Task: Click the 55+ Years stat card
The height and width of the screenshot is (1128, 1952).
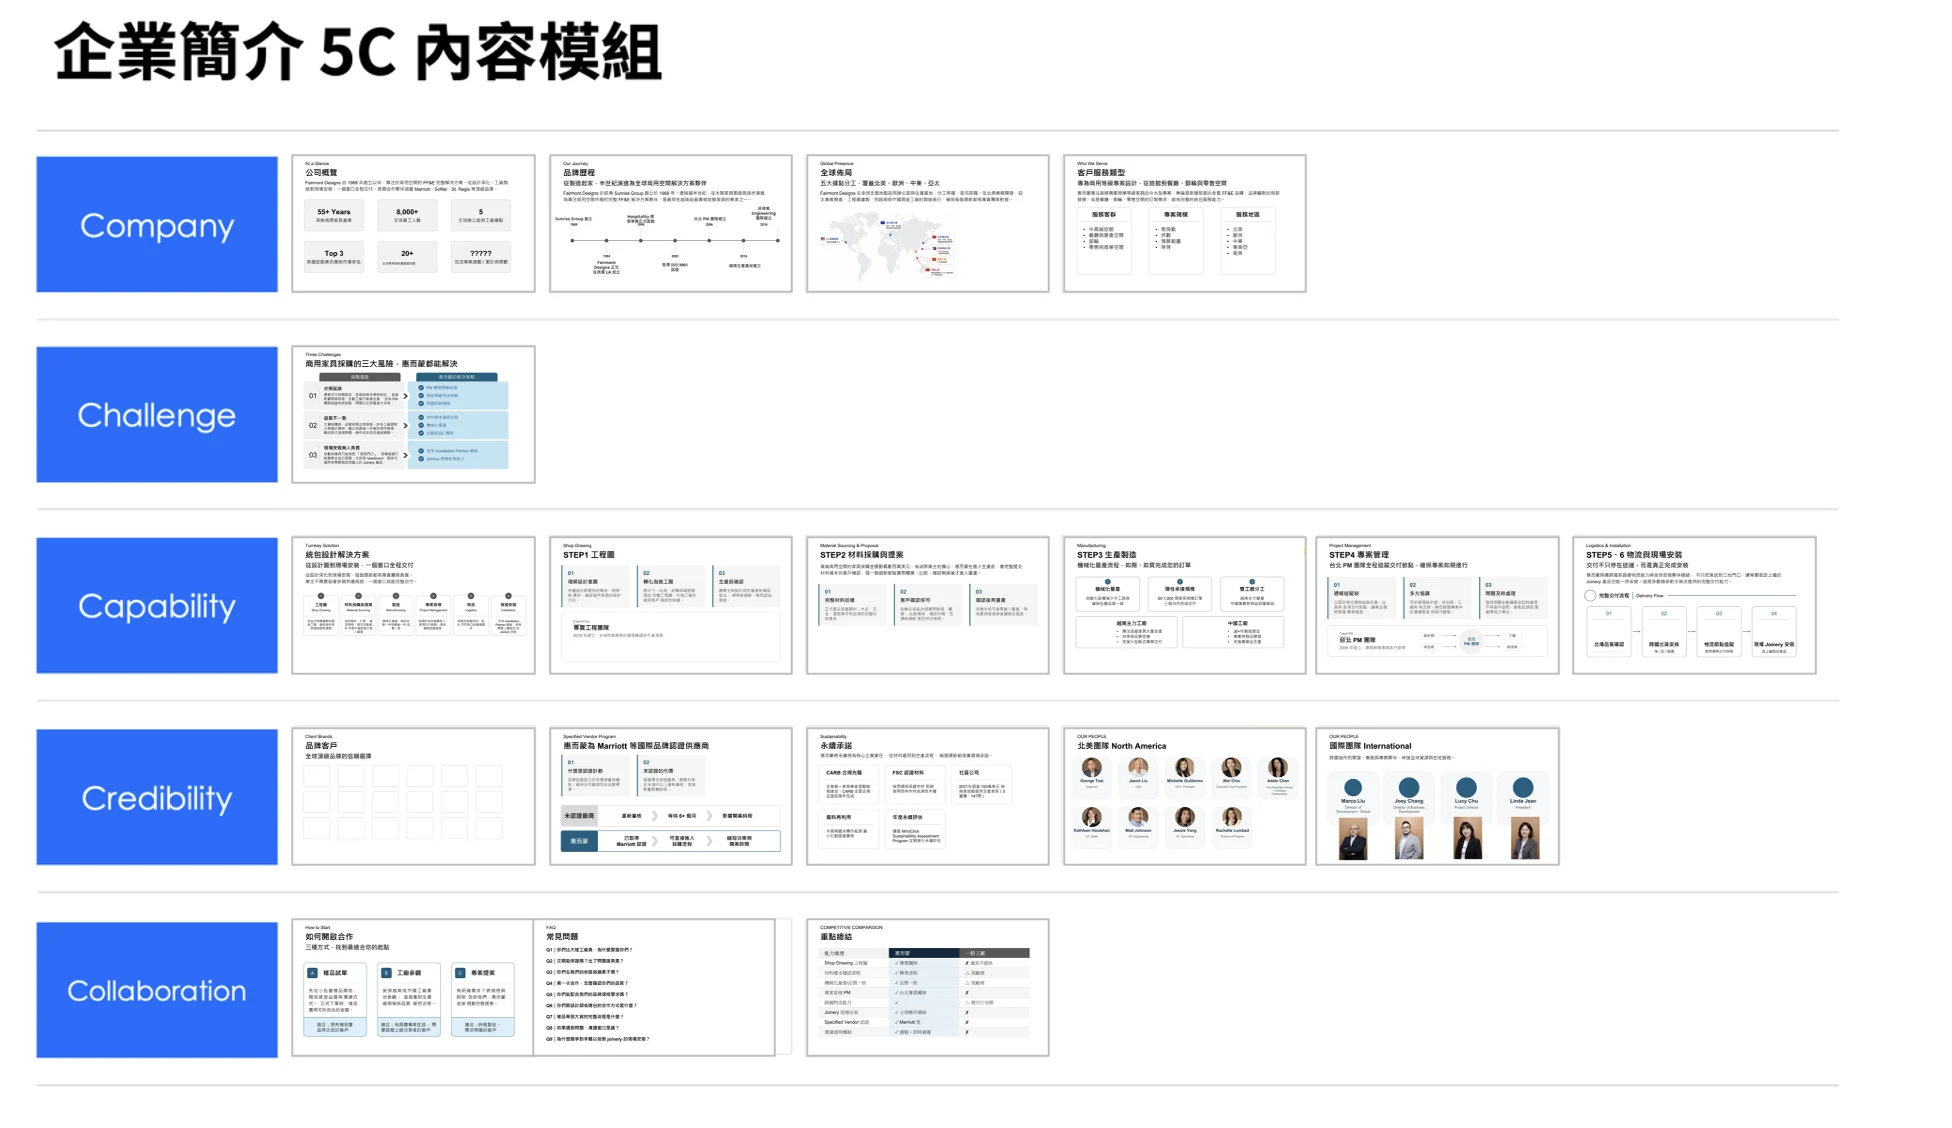Action: (334, 214)
